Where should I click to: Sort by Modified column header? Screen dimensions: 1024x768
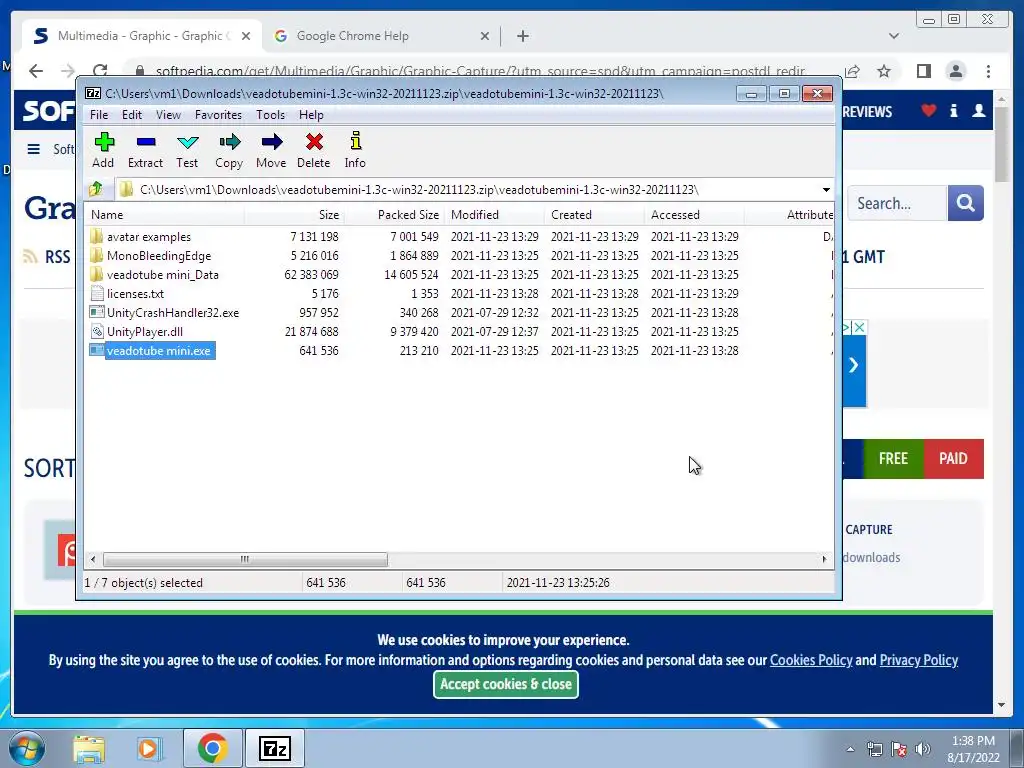click(x=494, y=215)
